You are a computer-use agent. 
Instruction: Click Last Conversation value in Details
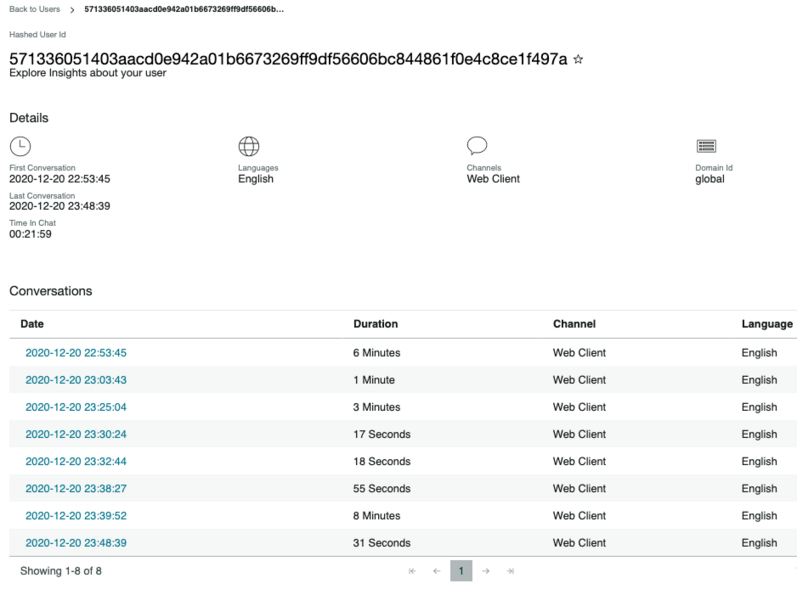tap(59, 206)
